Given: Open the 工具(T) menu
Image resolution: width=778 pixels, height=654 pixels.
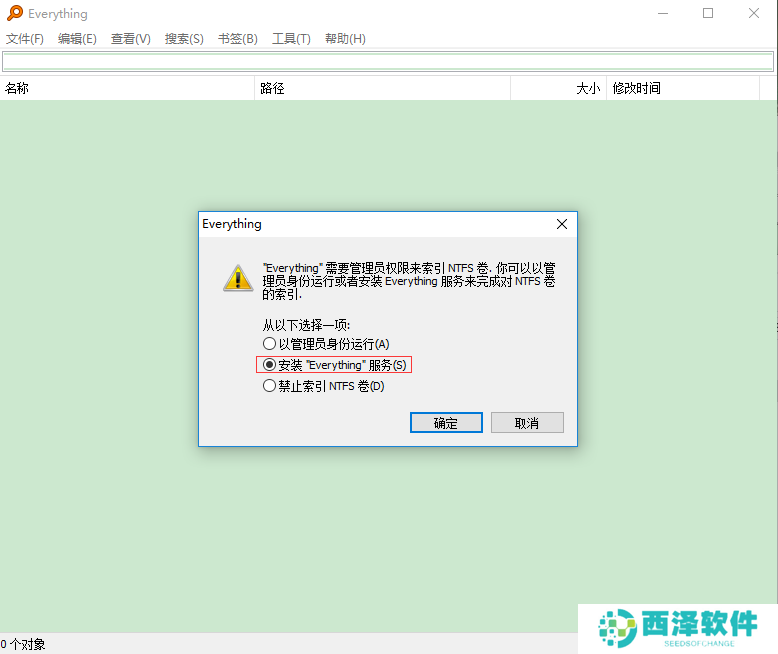Looking at the screenshot, I should [x=291, y=39].
